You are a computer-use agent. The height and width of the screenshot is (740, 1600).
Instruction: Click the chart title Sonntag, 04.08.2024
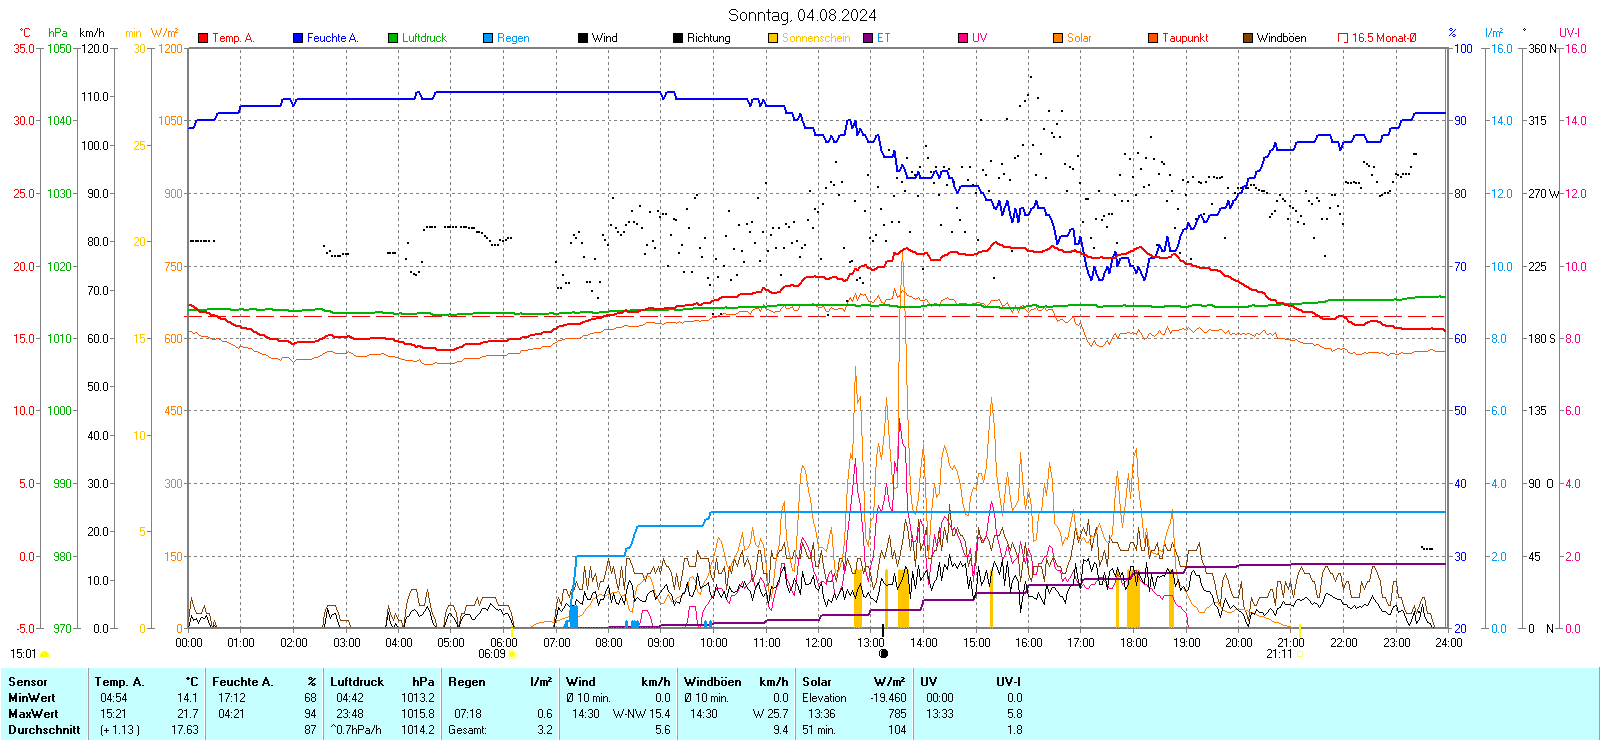(x=802, y=15)
